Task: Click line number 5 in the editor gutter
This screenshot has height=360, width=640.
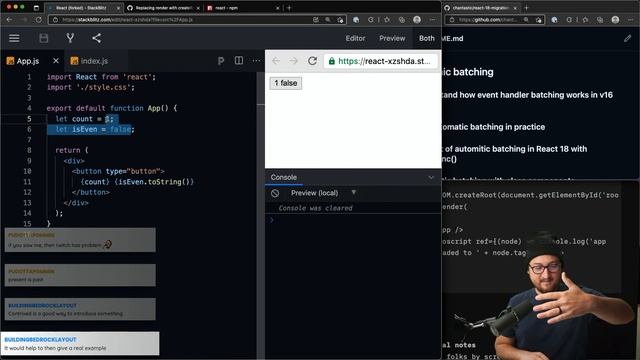Action: (29, 119)
